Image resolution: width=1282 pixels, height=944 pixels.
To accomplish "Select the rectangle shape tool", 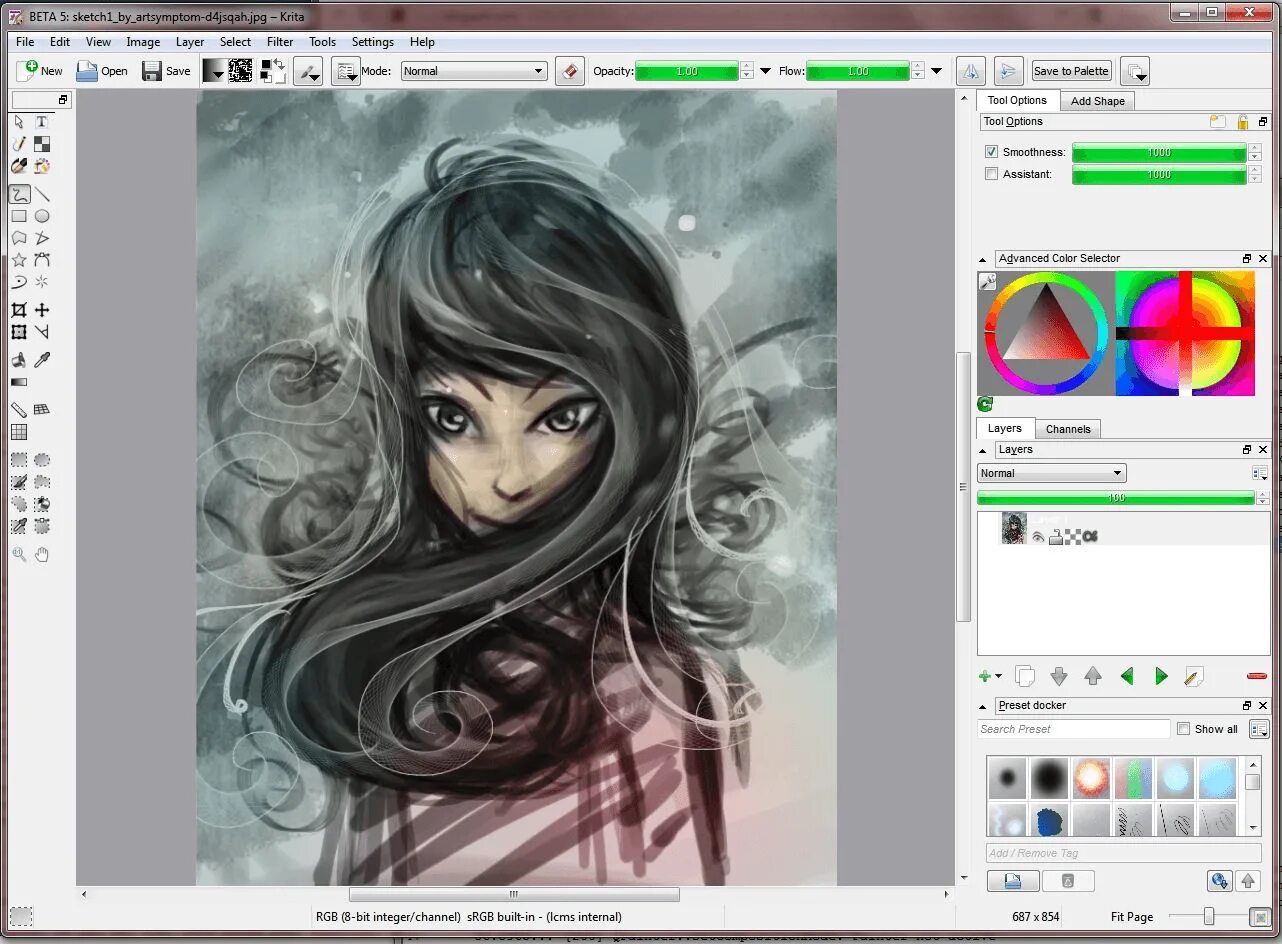I will (19, 216).
